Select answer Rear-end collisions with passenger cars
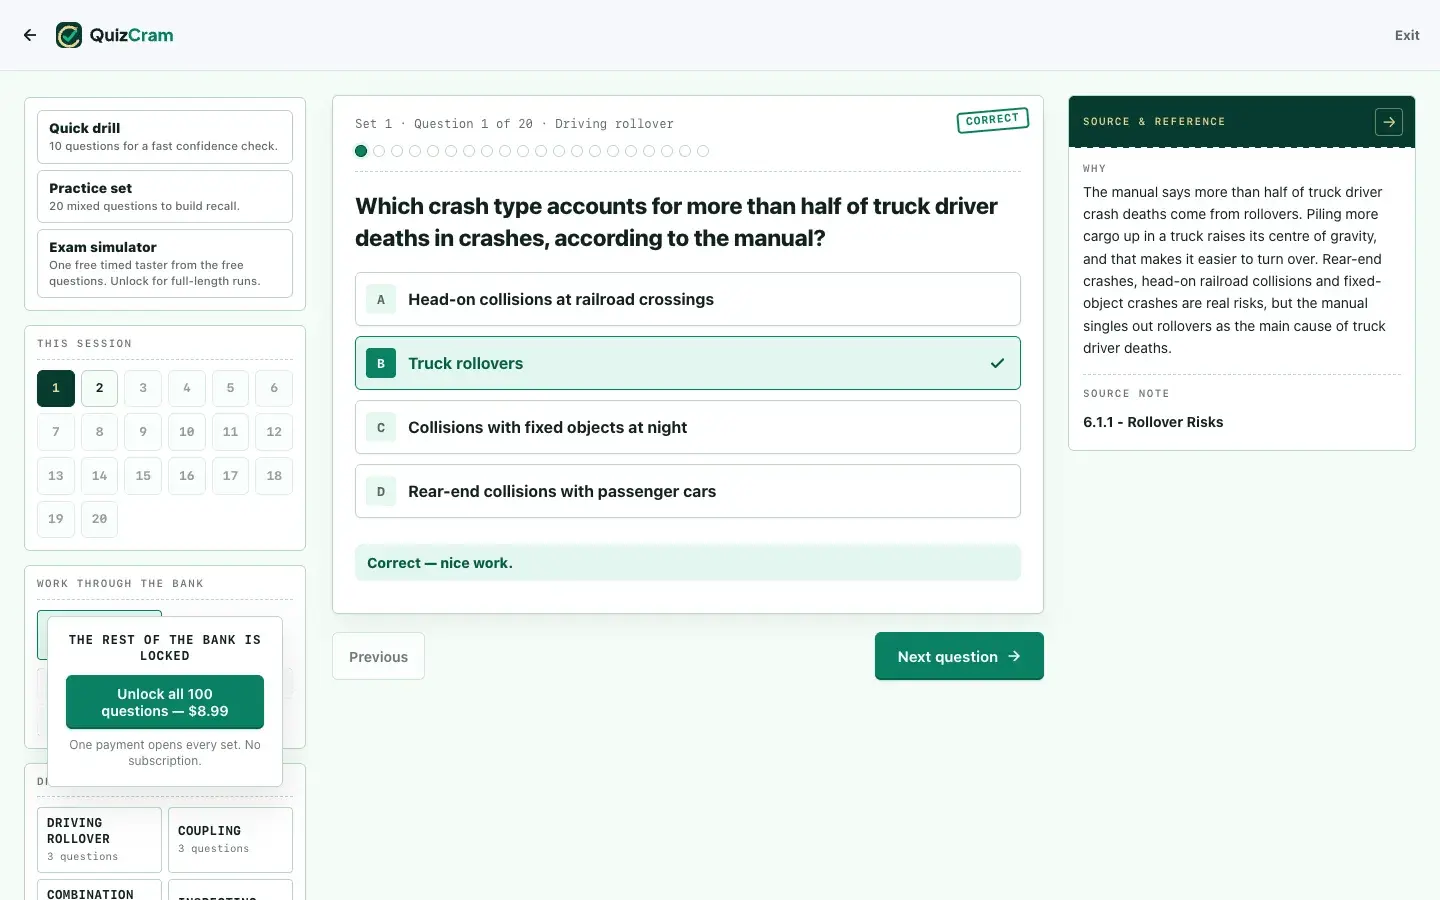 coord(688,491)
